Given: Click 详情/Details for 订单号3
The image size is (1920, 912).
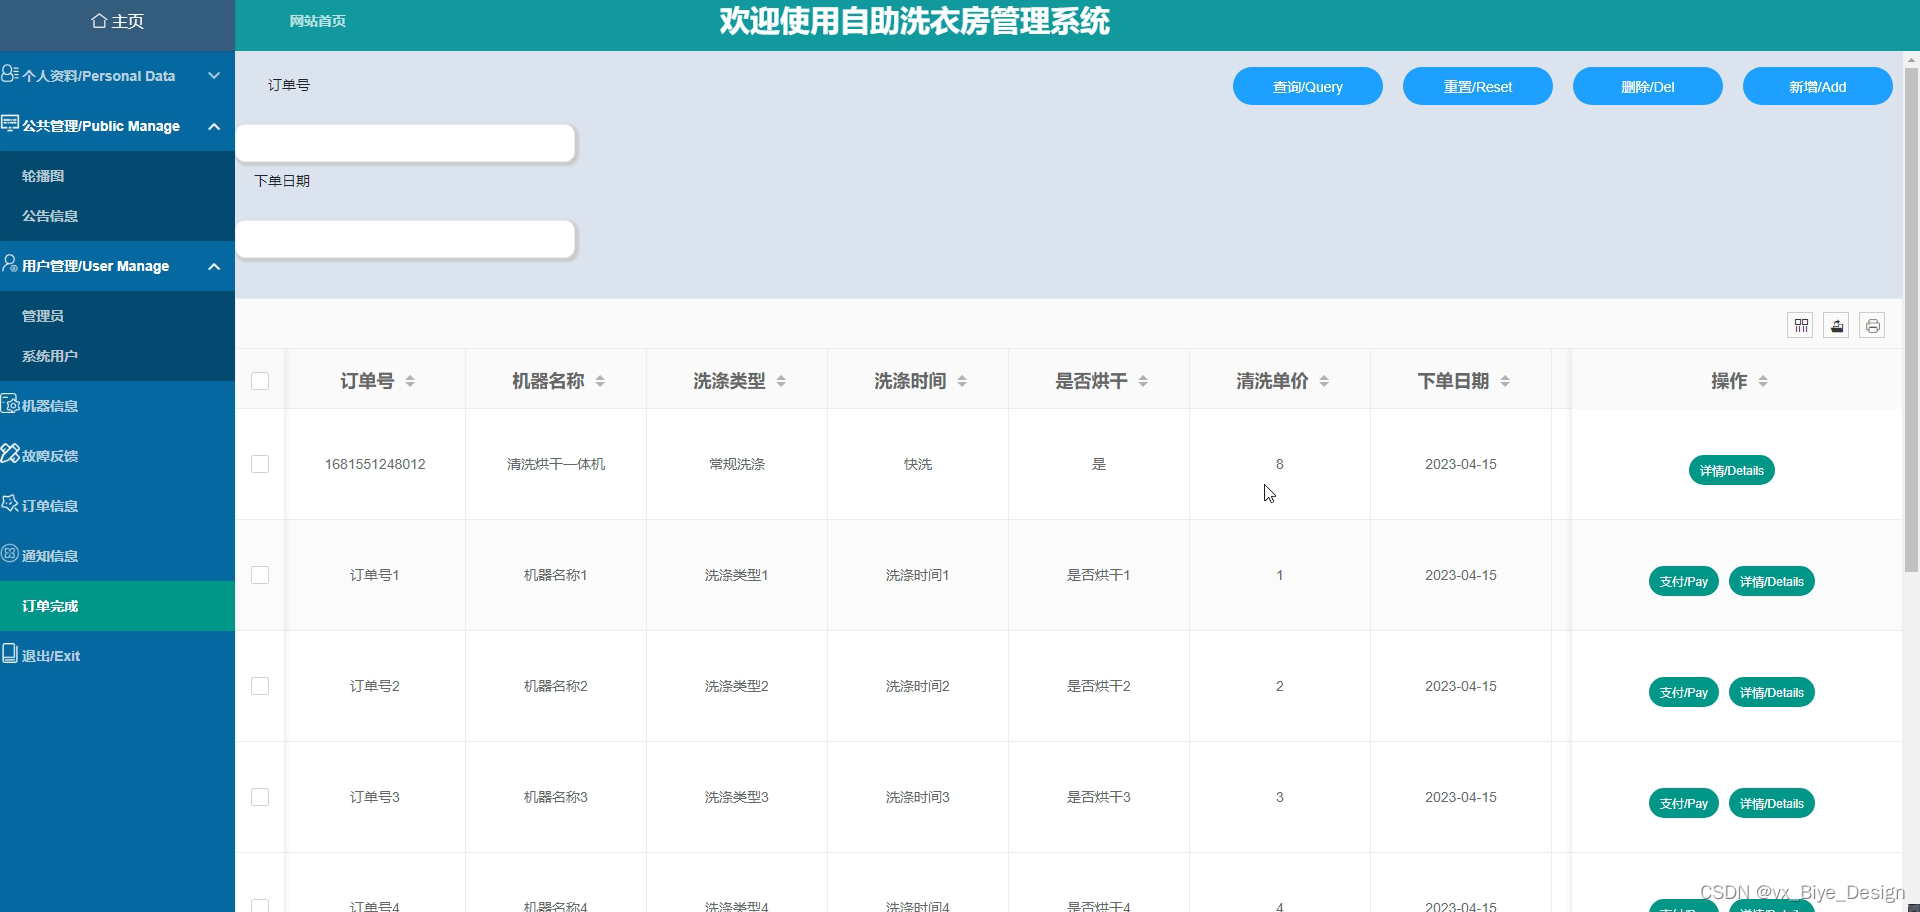Looking at the screenshot, I should pyautogui.click(x=1772, y=803).
